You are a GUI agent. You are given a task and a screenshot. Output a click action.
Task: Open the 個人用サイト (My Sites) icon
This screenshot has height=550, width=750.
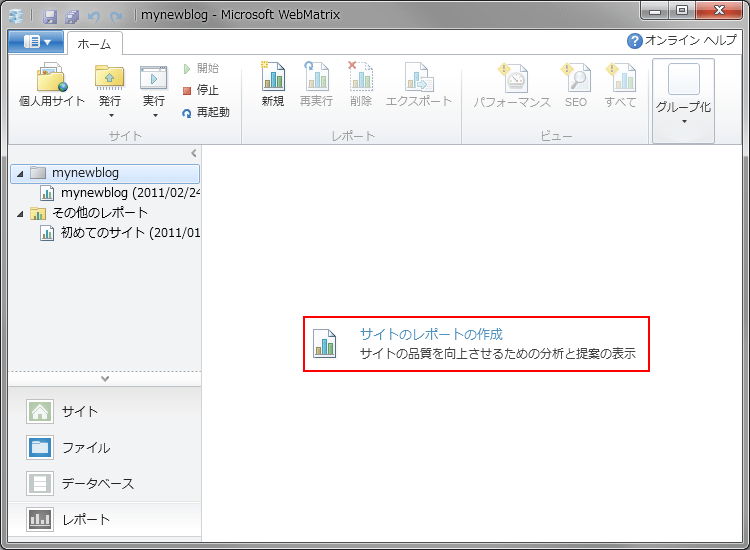[x=52, y=84]
